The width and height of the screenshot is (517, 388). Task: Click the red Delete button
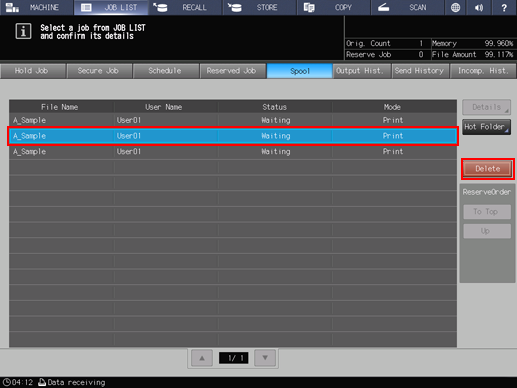[488, 169]
